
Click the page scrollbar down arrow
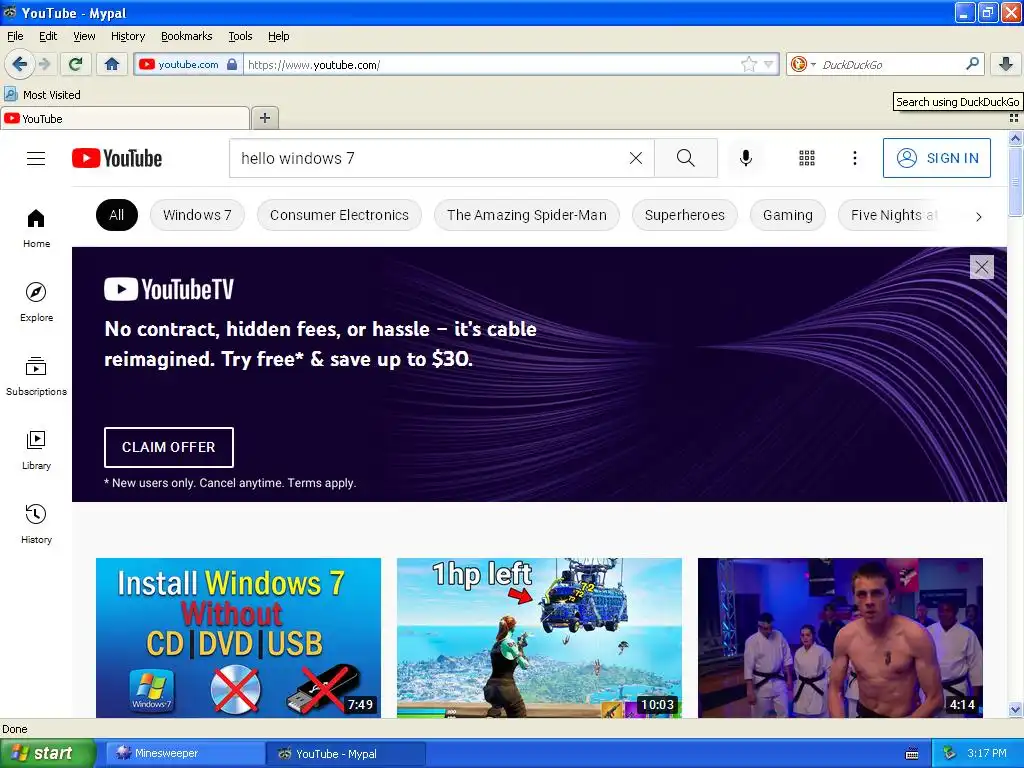pyautogui.click(x=1015, y=710)
